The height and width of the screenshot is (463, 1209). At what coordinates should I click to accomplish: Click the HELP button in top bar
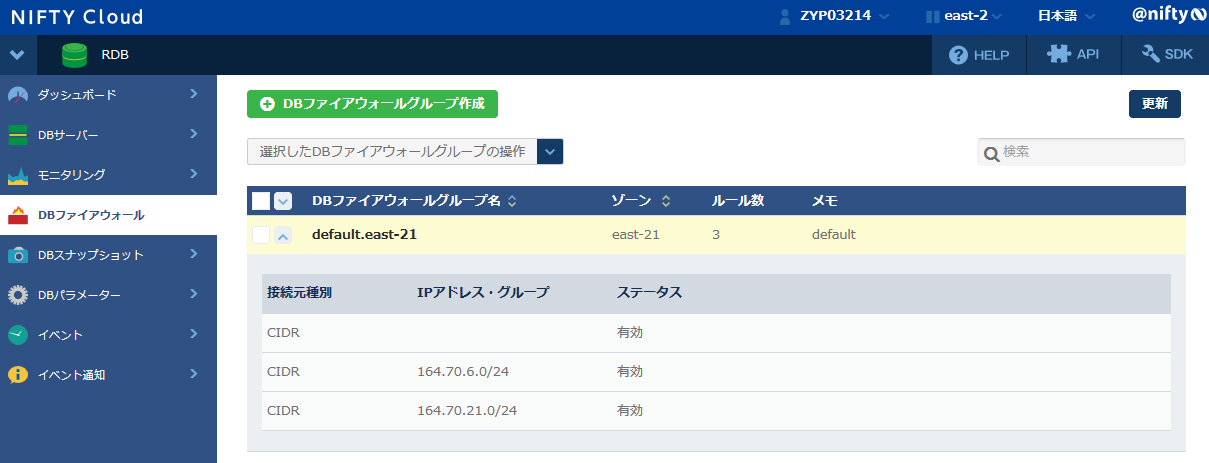click(979, 55)
